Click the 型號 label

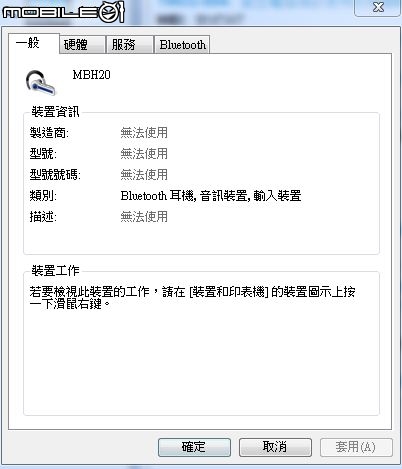pyautogui.click(x=43, y=154)
